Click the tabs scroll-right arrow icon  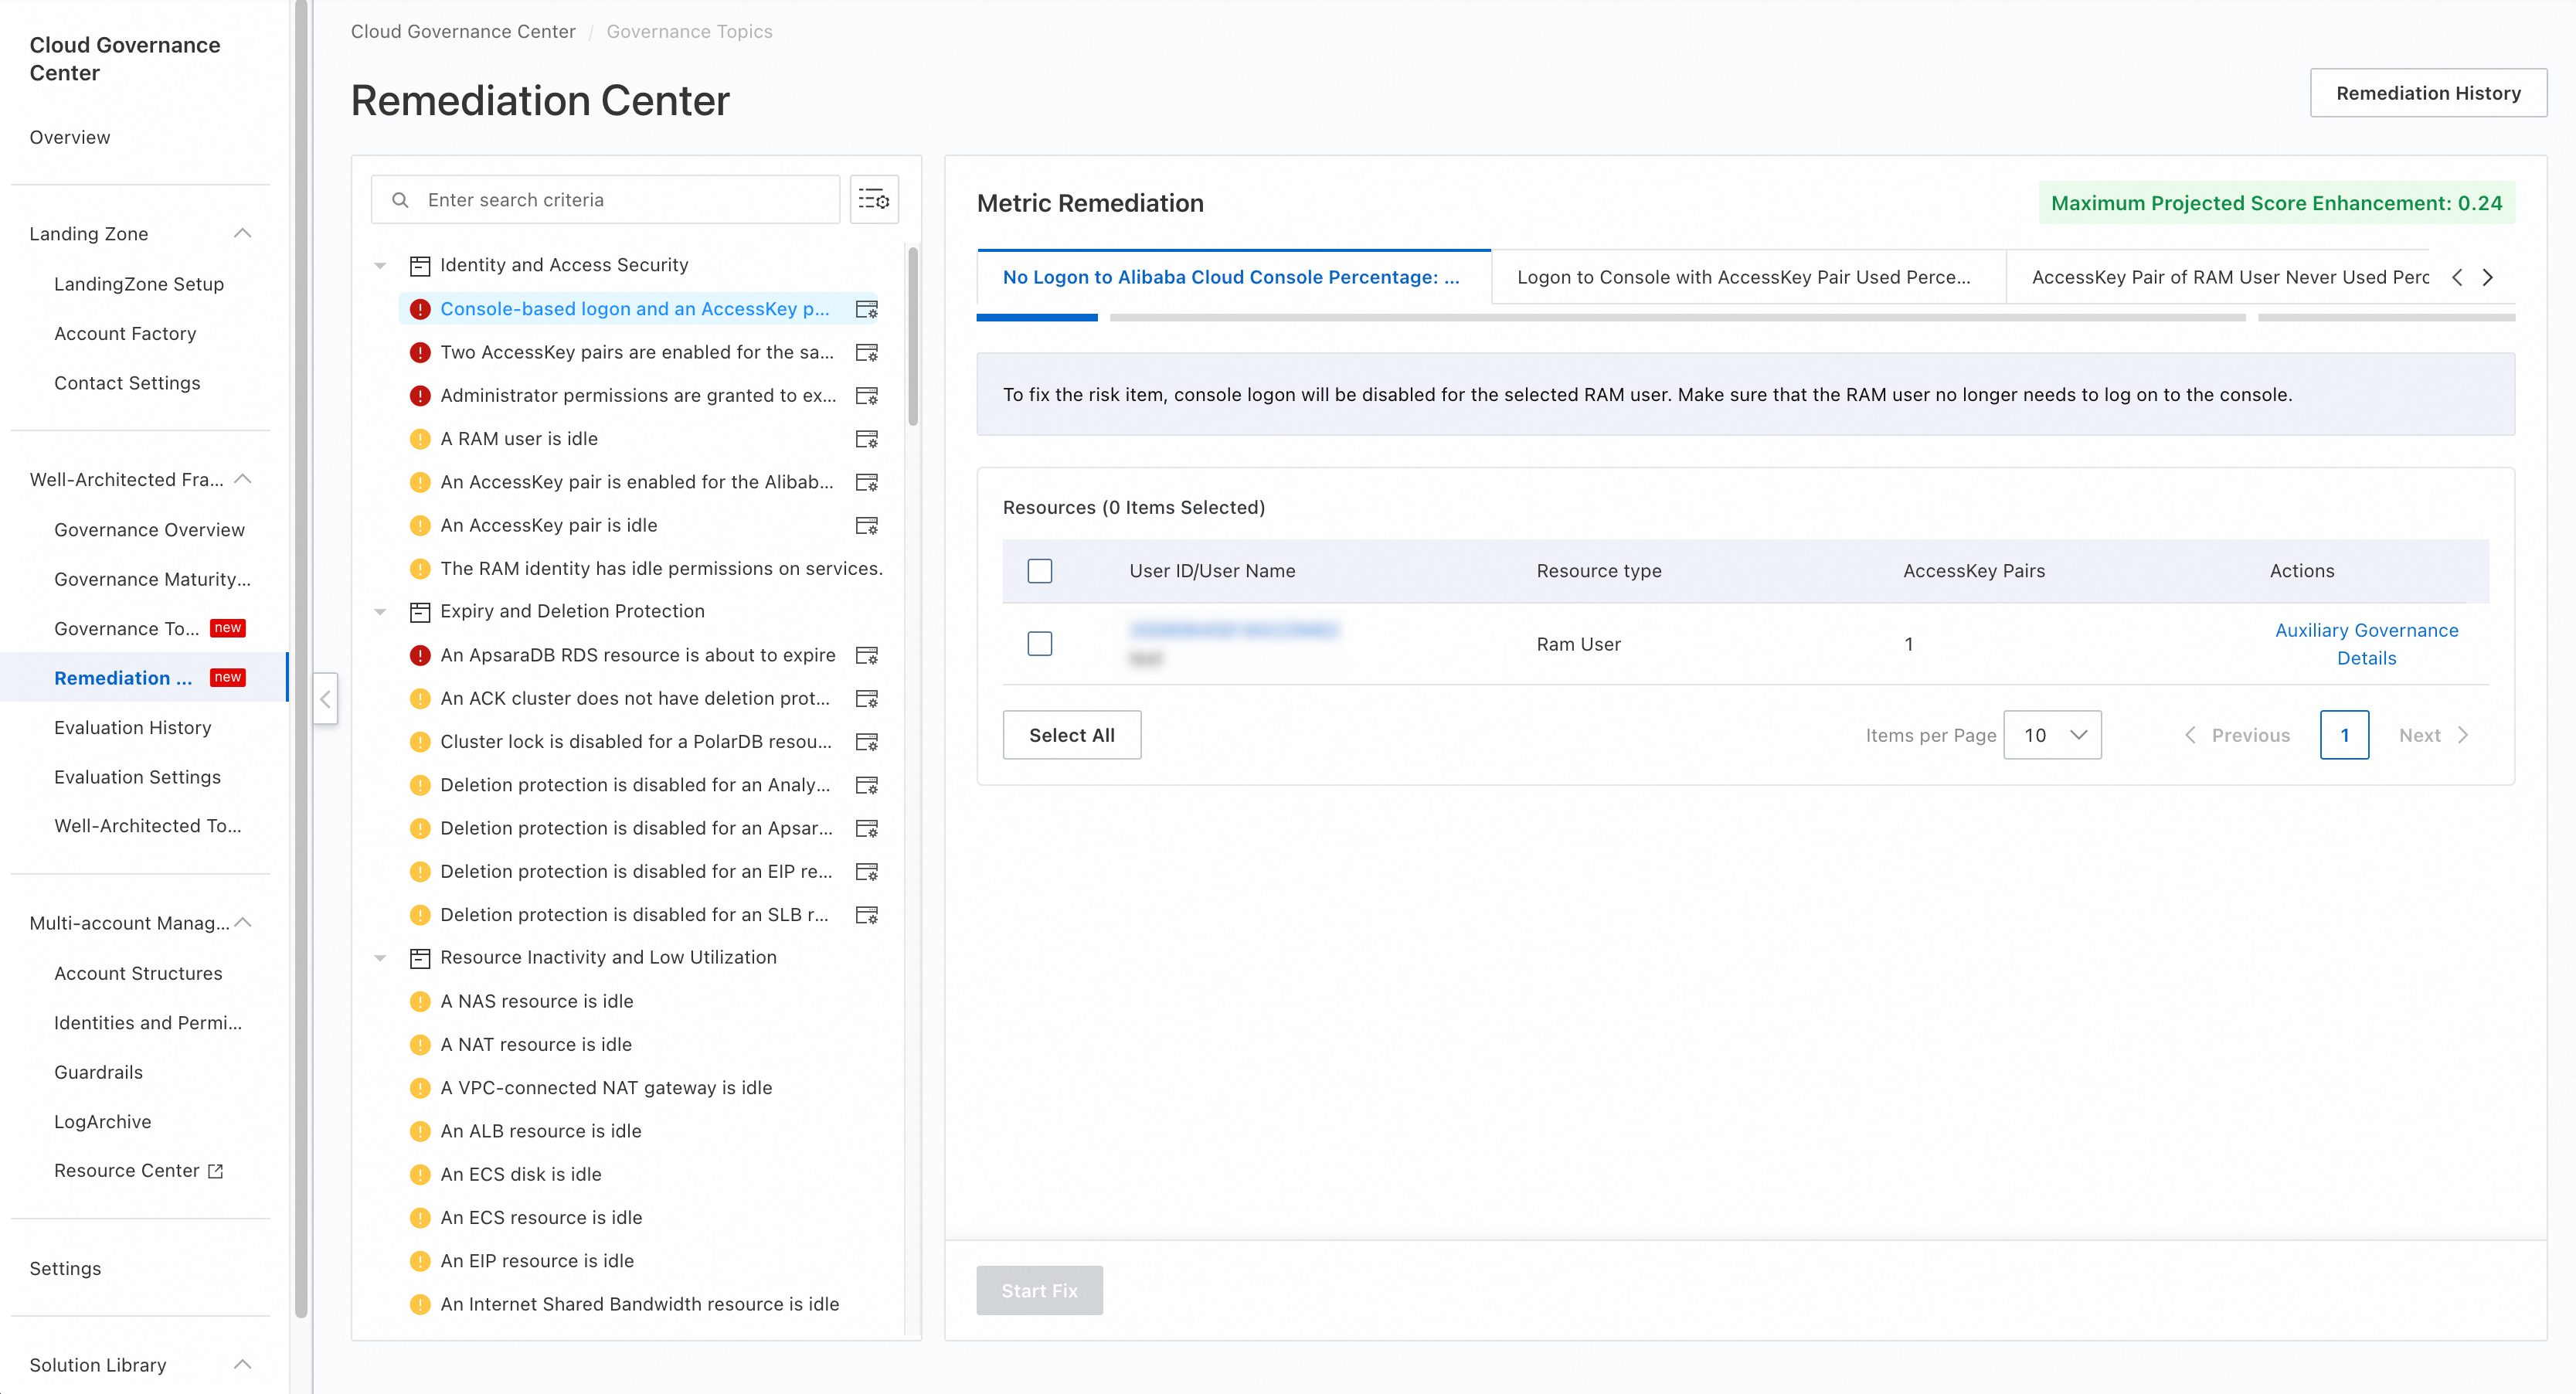[x=2487, y=277]
